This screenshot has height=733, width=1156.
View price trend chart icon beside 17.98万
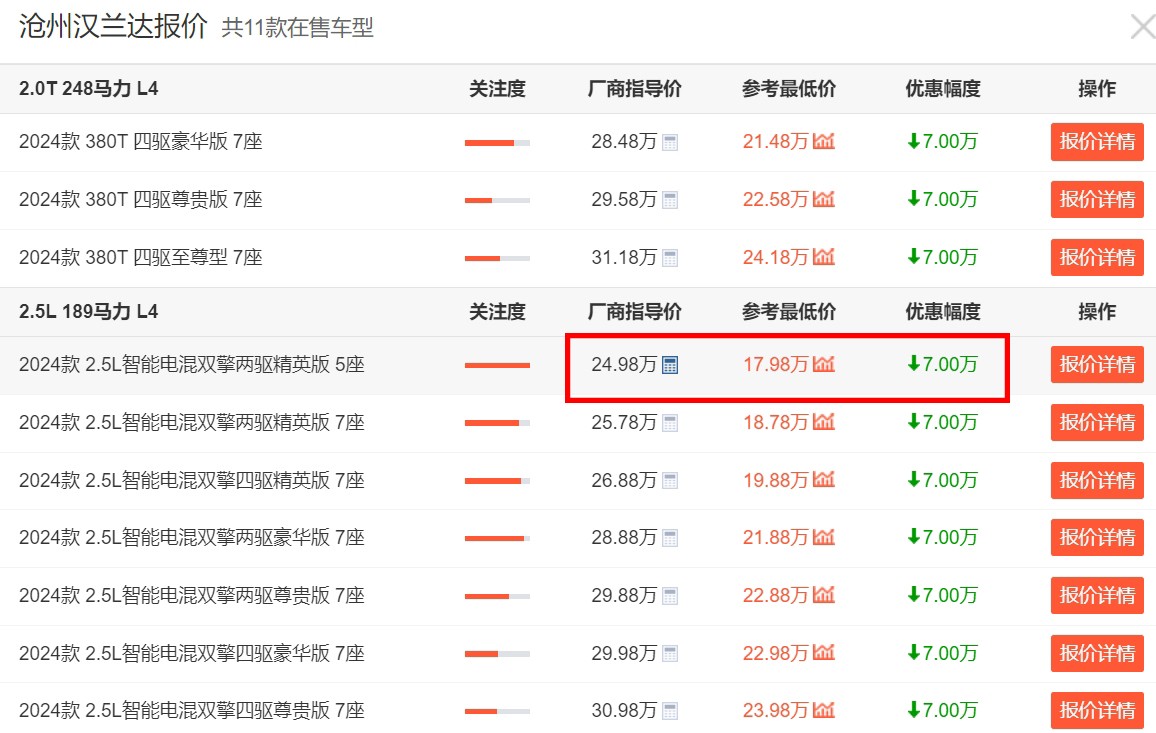point(824,364)
